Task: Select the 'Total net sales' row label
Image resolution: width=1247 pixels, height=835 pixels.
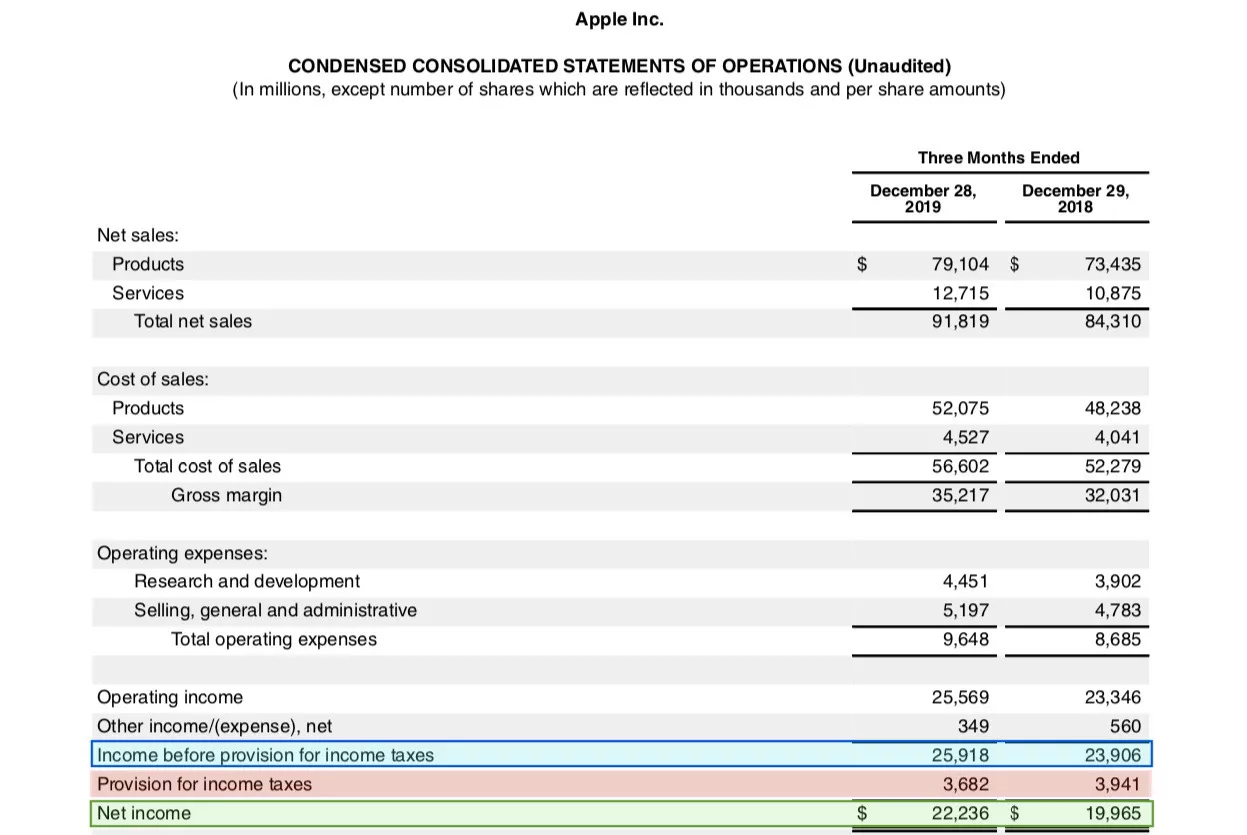Action: tap(193, 321)
